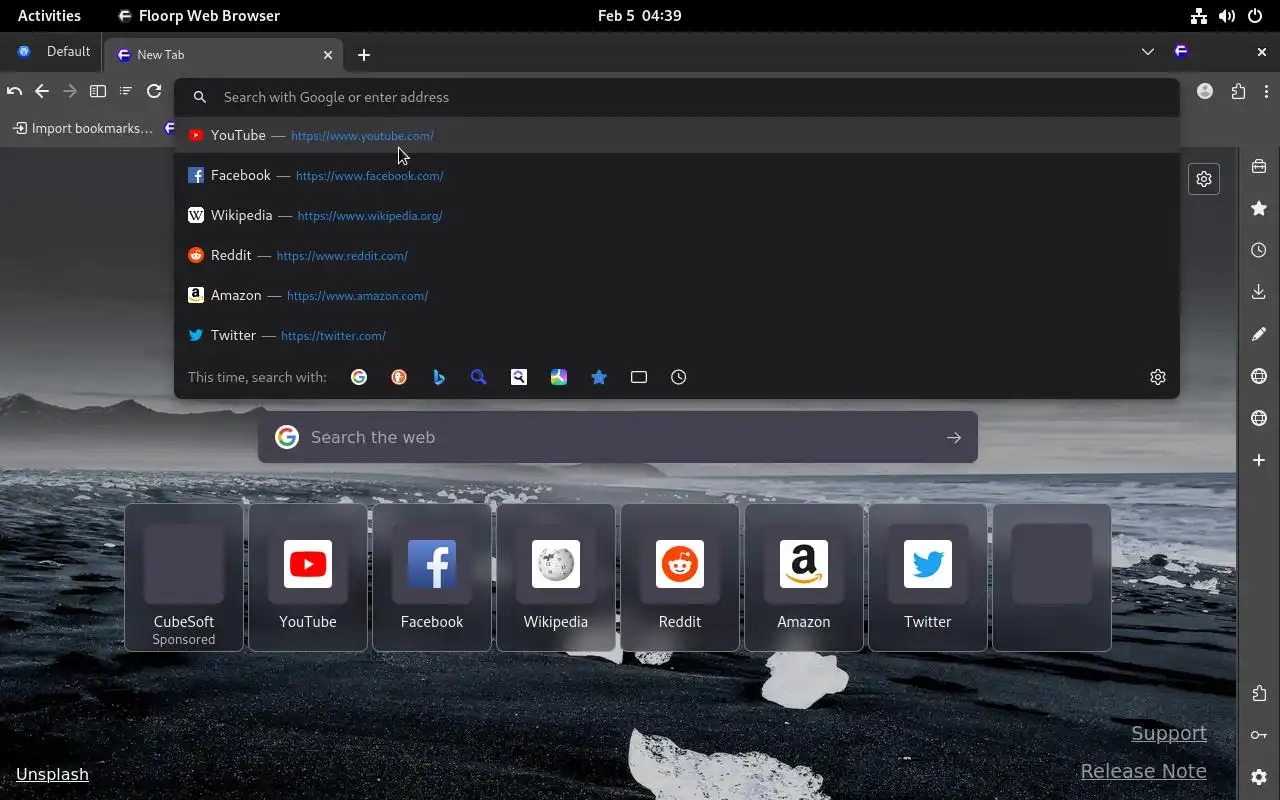
Task: Open the tab list icon left of reload
Action: click(x=126, y=91)
